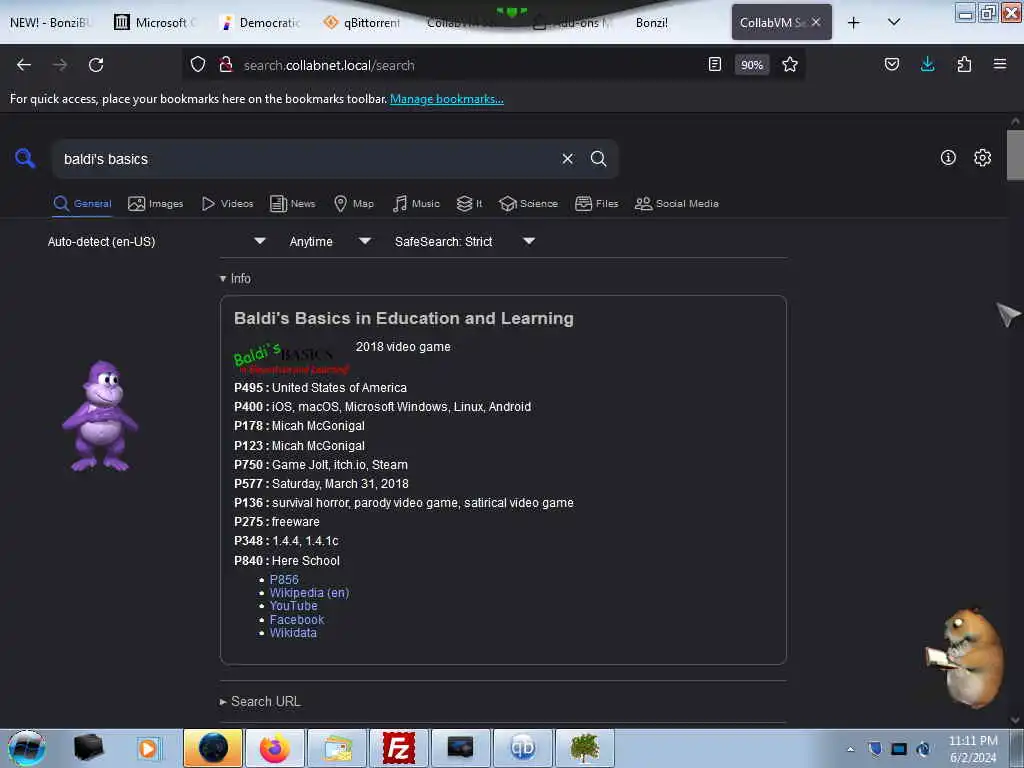Open the info about icon

pyautogui.click(x=948, y=158)
